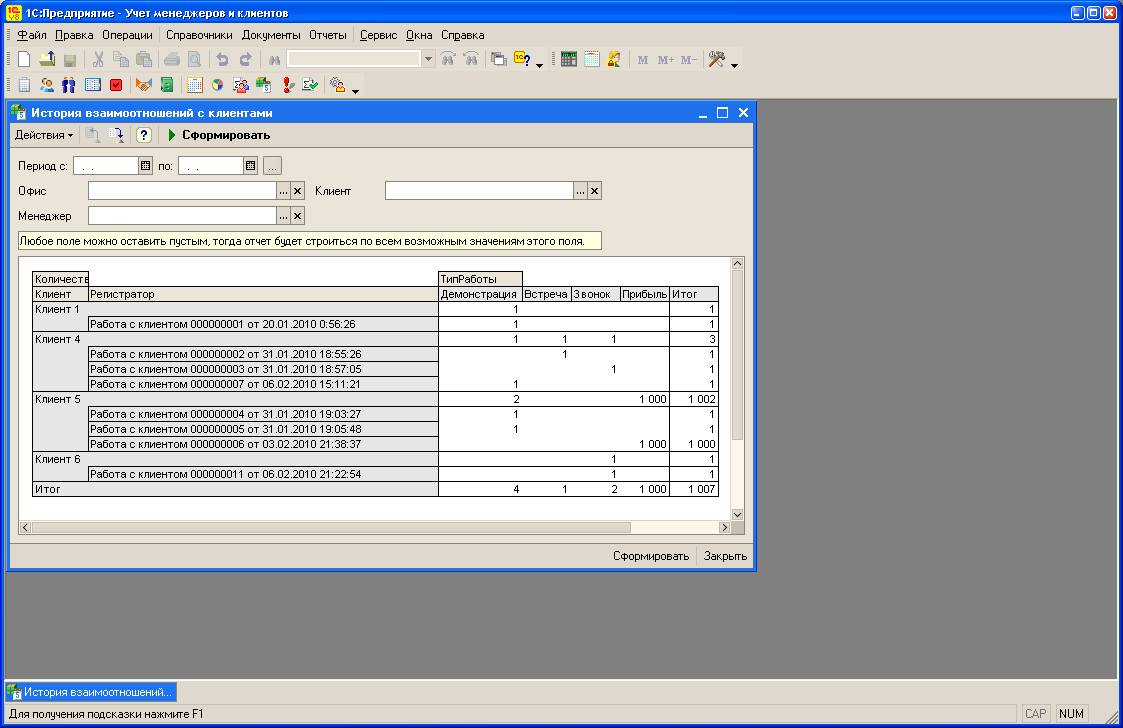1123x728 pixels.
Task: Click the Клиент input field
Action: point(479,191)
